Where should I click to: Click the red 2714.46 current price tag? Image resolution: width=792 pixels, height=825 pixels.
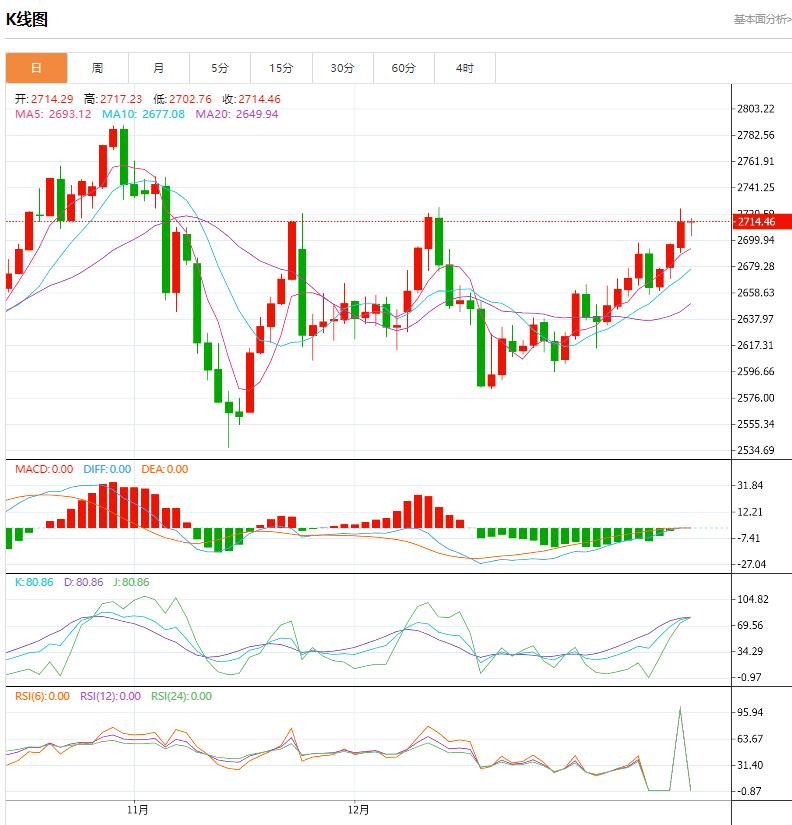762,222
